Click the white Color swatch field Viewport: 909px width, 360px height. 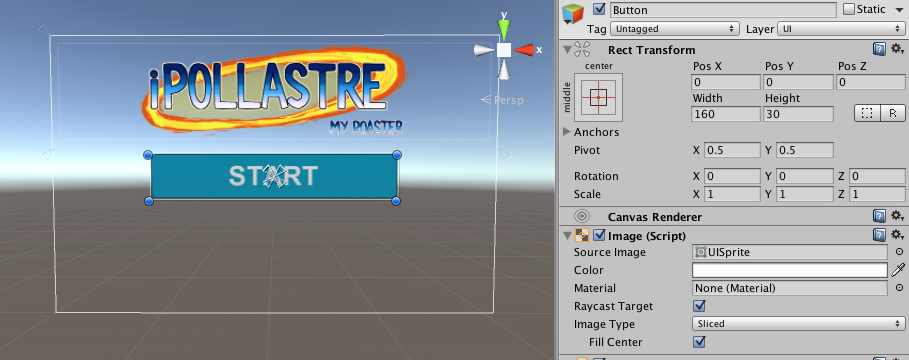pos(790,270)
